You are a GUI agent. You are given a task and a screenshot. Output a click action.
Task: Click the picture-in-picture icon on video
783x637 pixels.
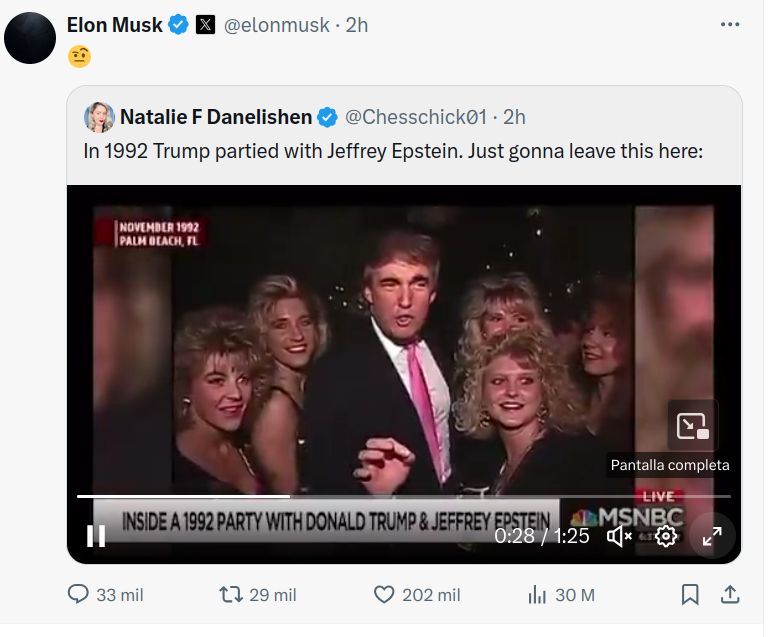pyautogui.click(x=692, y=426)
